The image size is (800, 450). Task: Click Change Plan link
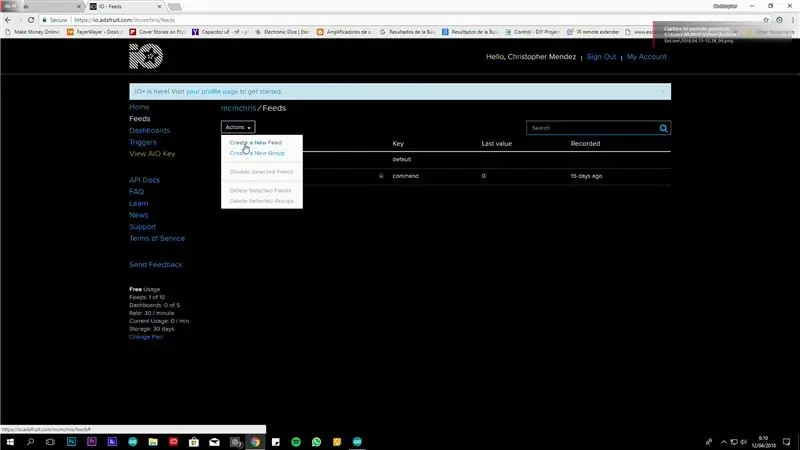[146, 337]
